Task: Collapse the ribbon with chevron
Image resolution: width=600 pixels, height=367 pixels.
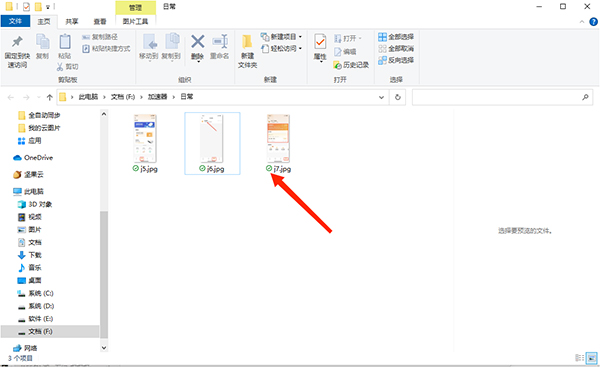Action: coord(582,22)
